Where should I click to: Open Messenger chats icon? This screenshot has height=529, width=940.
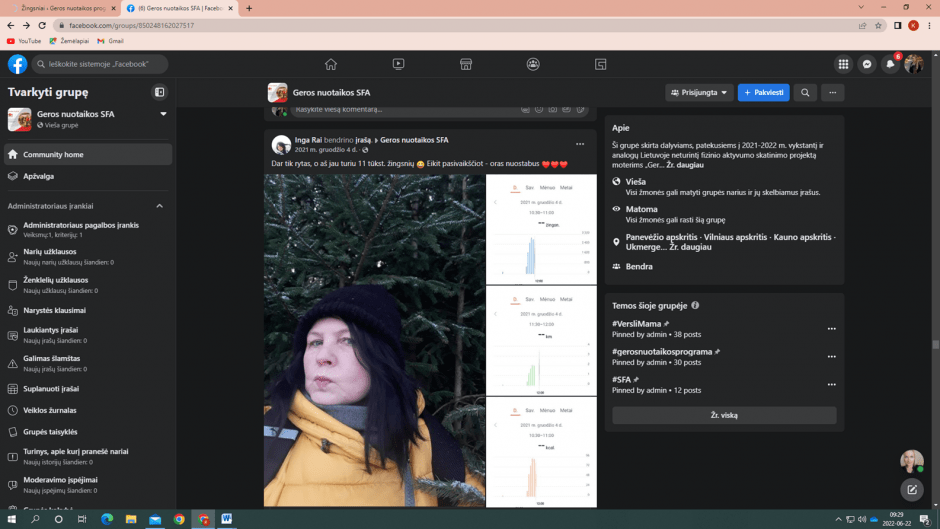click(867, 64)
